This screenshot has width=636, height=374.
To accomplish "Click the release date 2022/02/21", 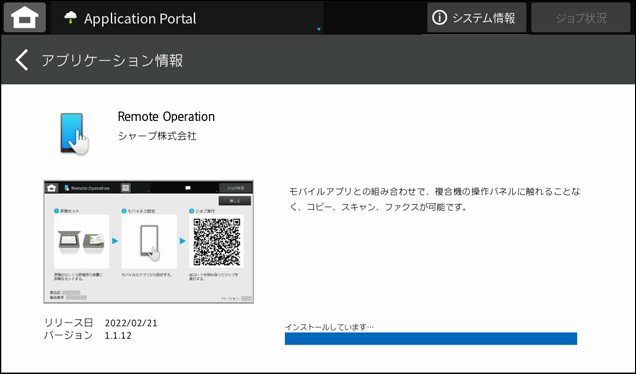I will [x=131, y=323].
